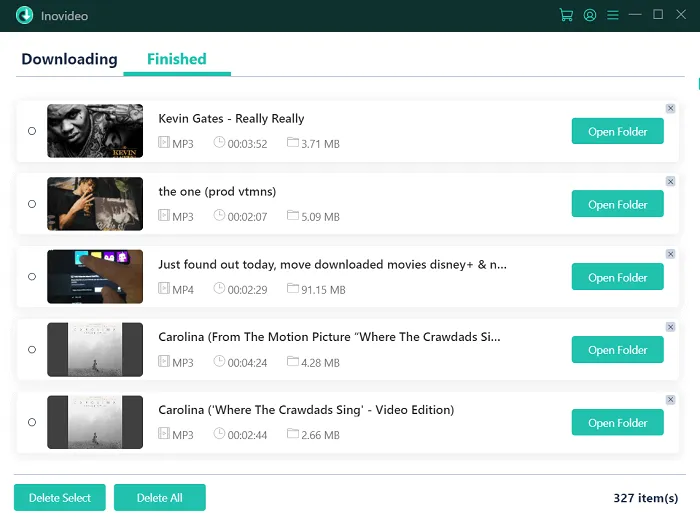Select the Kevin Gates - Really Really radio button
Screen dimensions: 700x517
coord(32,131)
